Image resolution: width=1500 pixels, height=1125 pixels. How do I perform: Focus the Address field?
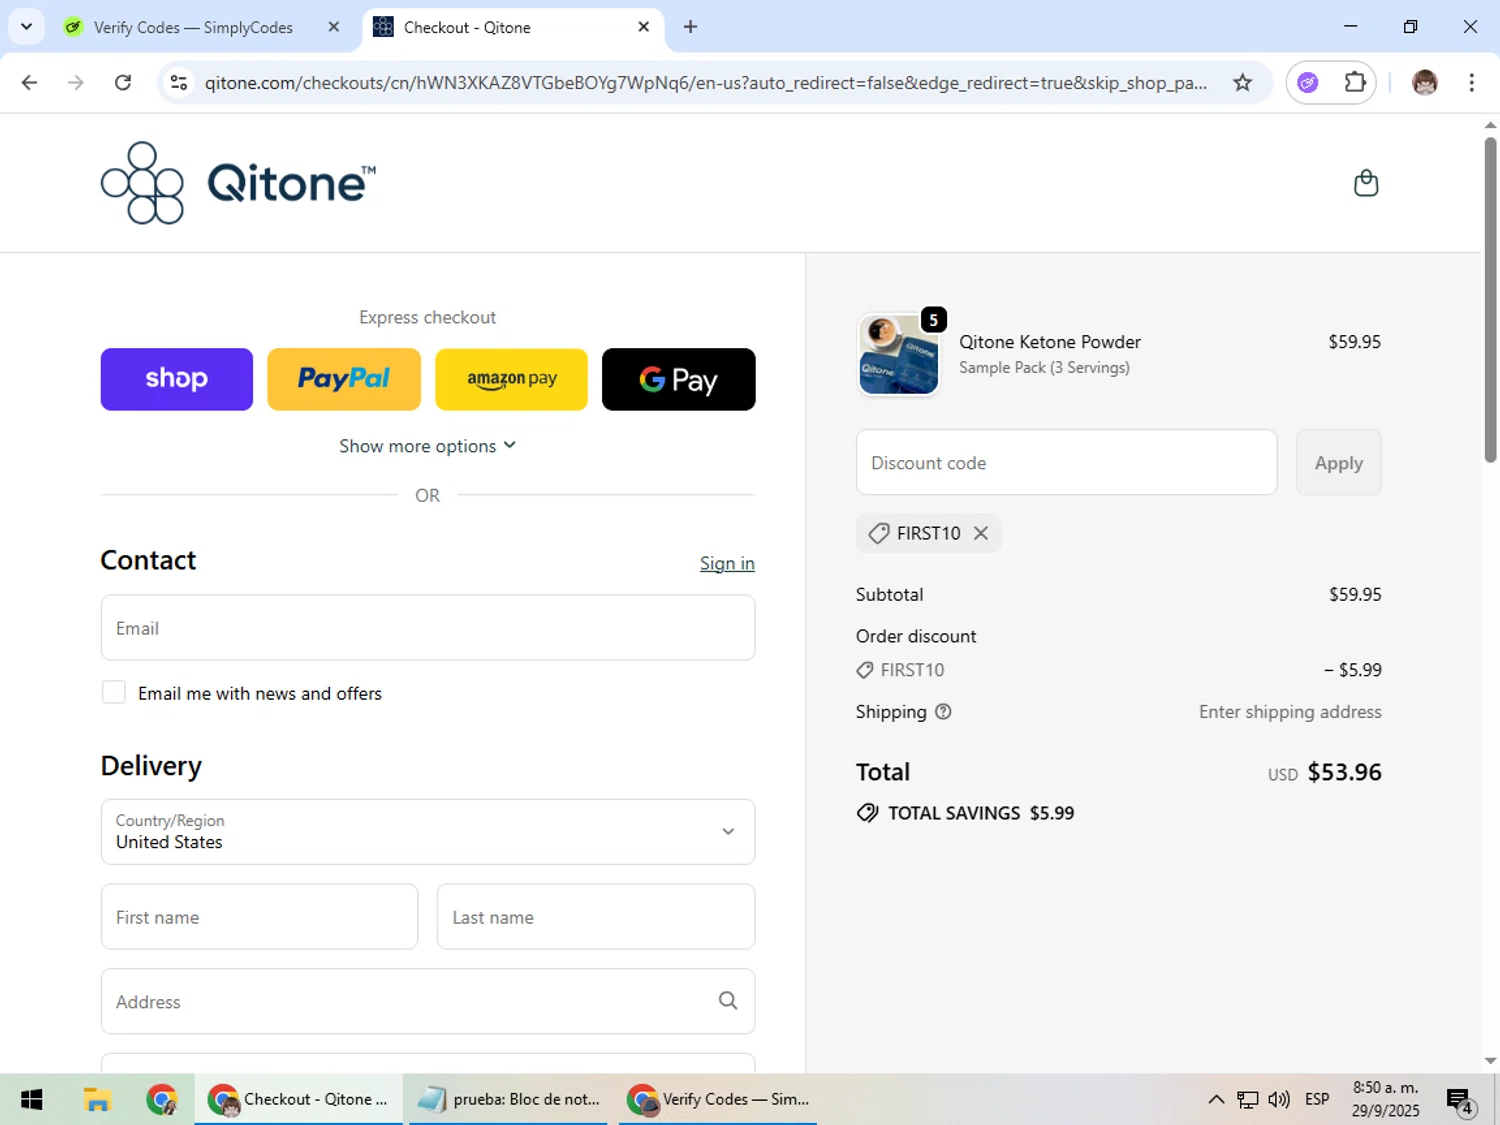427,1001
